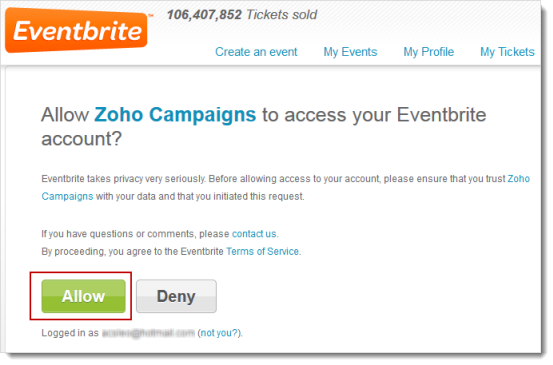The width and height of the screenshot is (553, 365).
Task: Click the Zoho link ending the privacy line
Action: pyautogui.click(x=518, y=179)
